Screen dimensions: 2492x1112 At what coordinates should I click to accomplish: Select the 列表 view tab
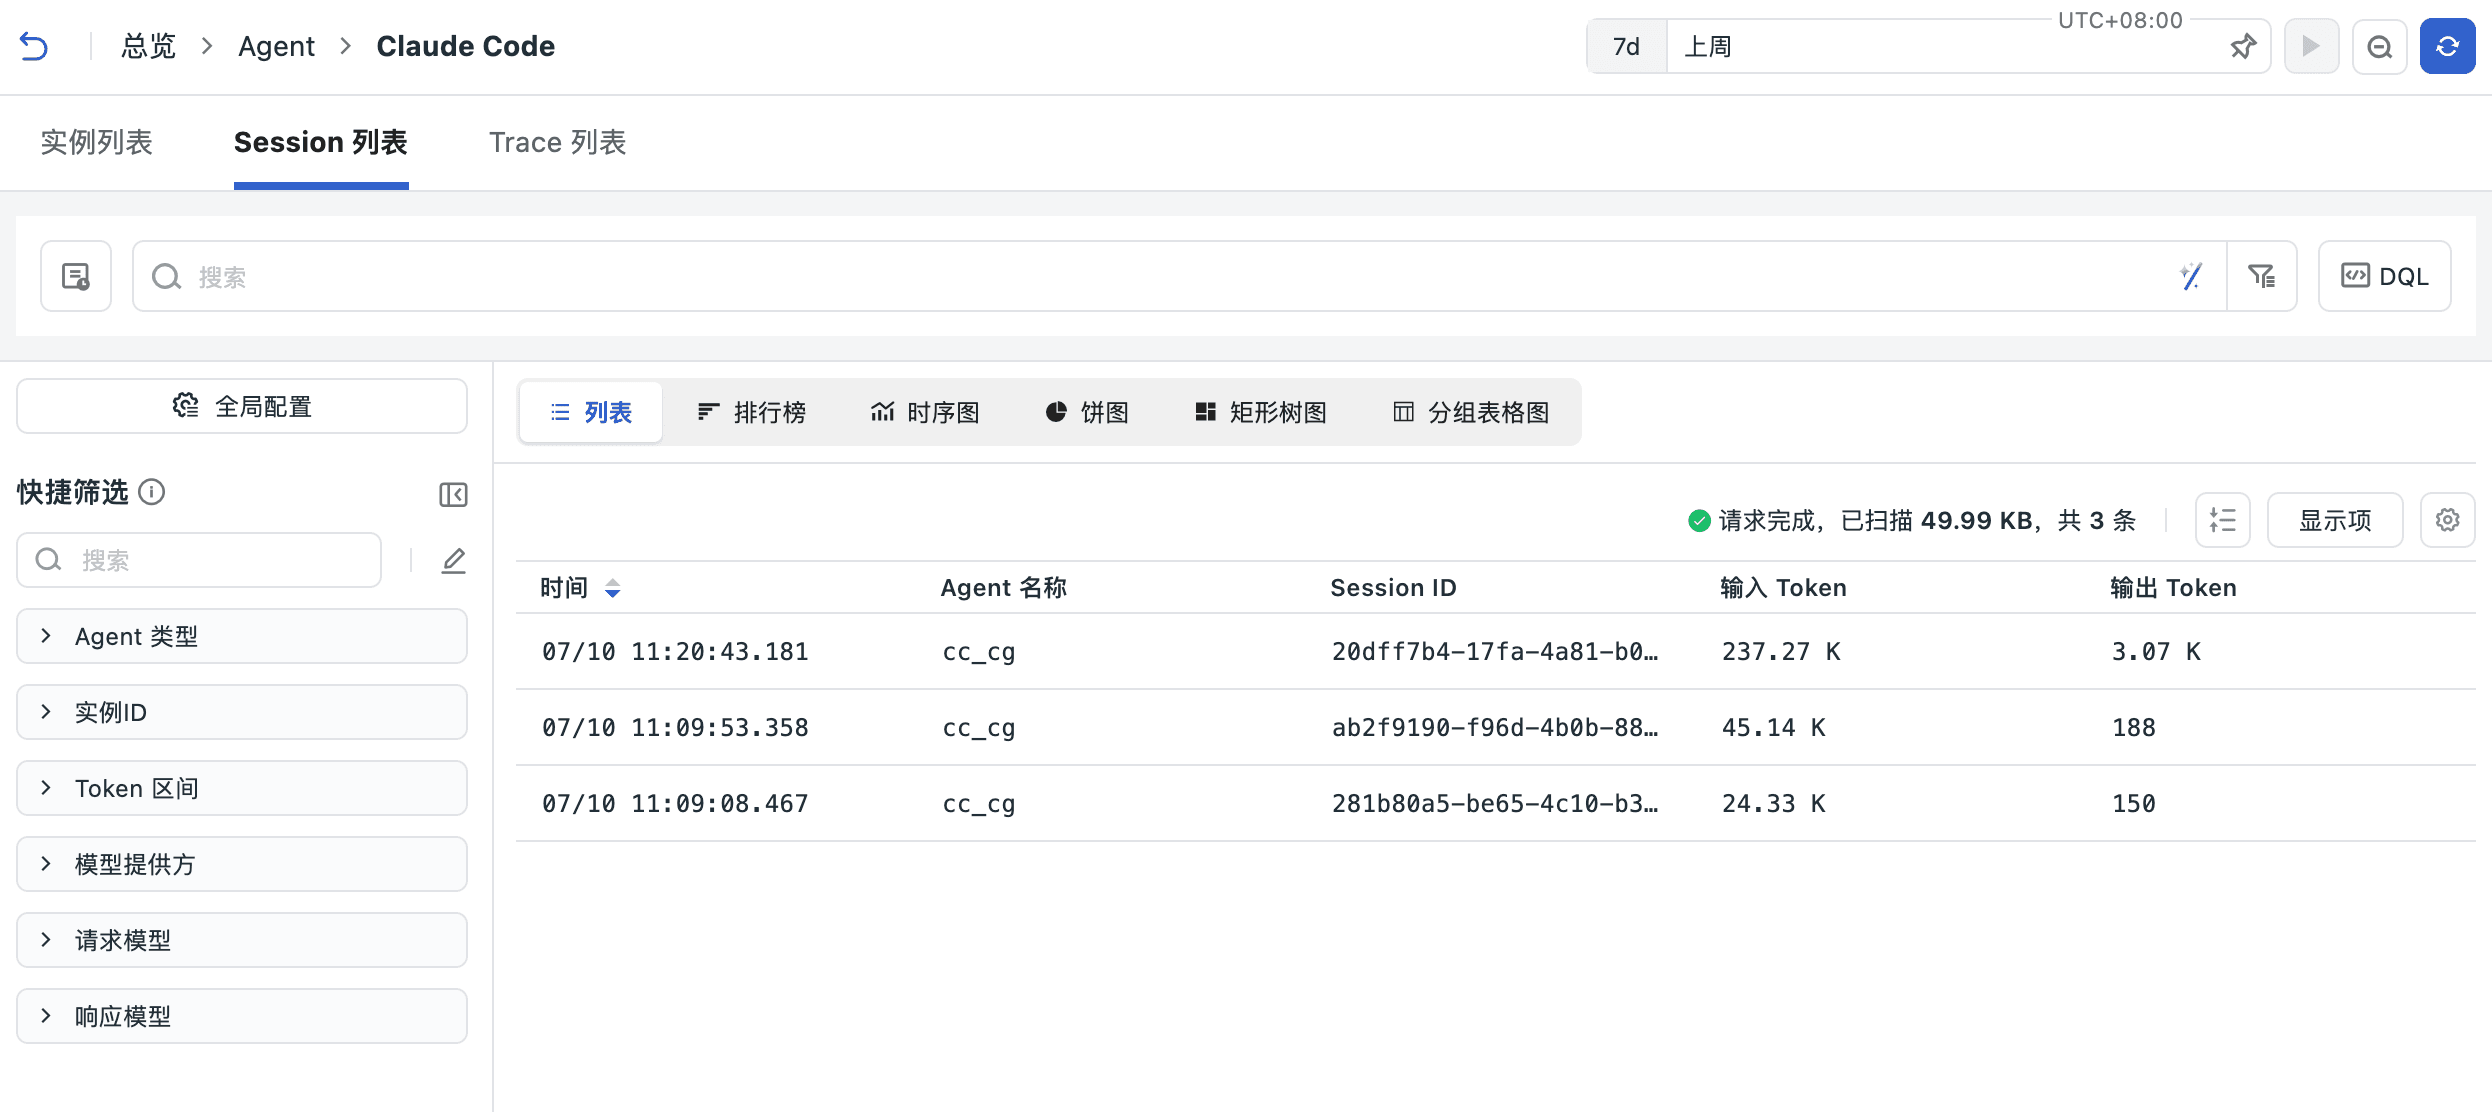(x=591, y=412)
